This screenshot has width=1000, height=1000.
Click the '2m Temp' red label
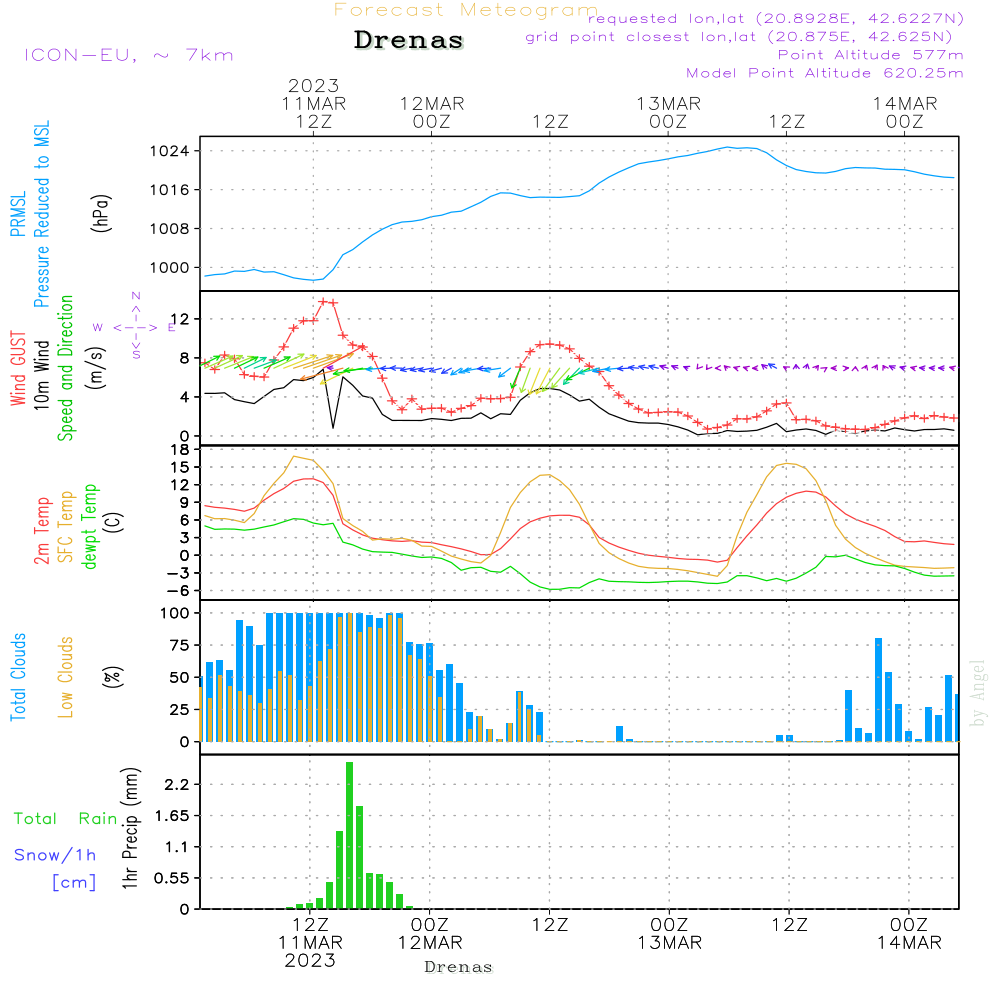tap(41, 531)
